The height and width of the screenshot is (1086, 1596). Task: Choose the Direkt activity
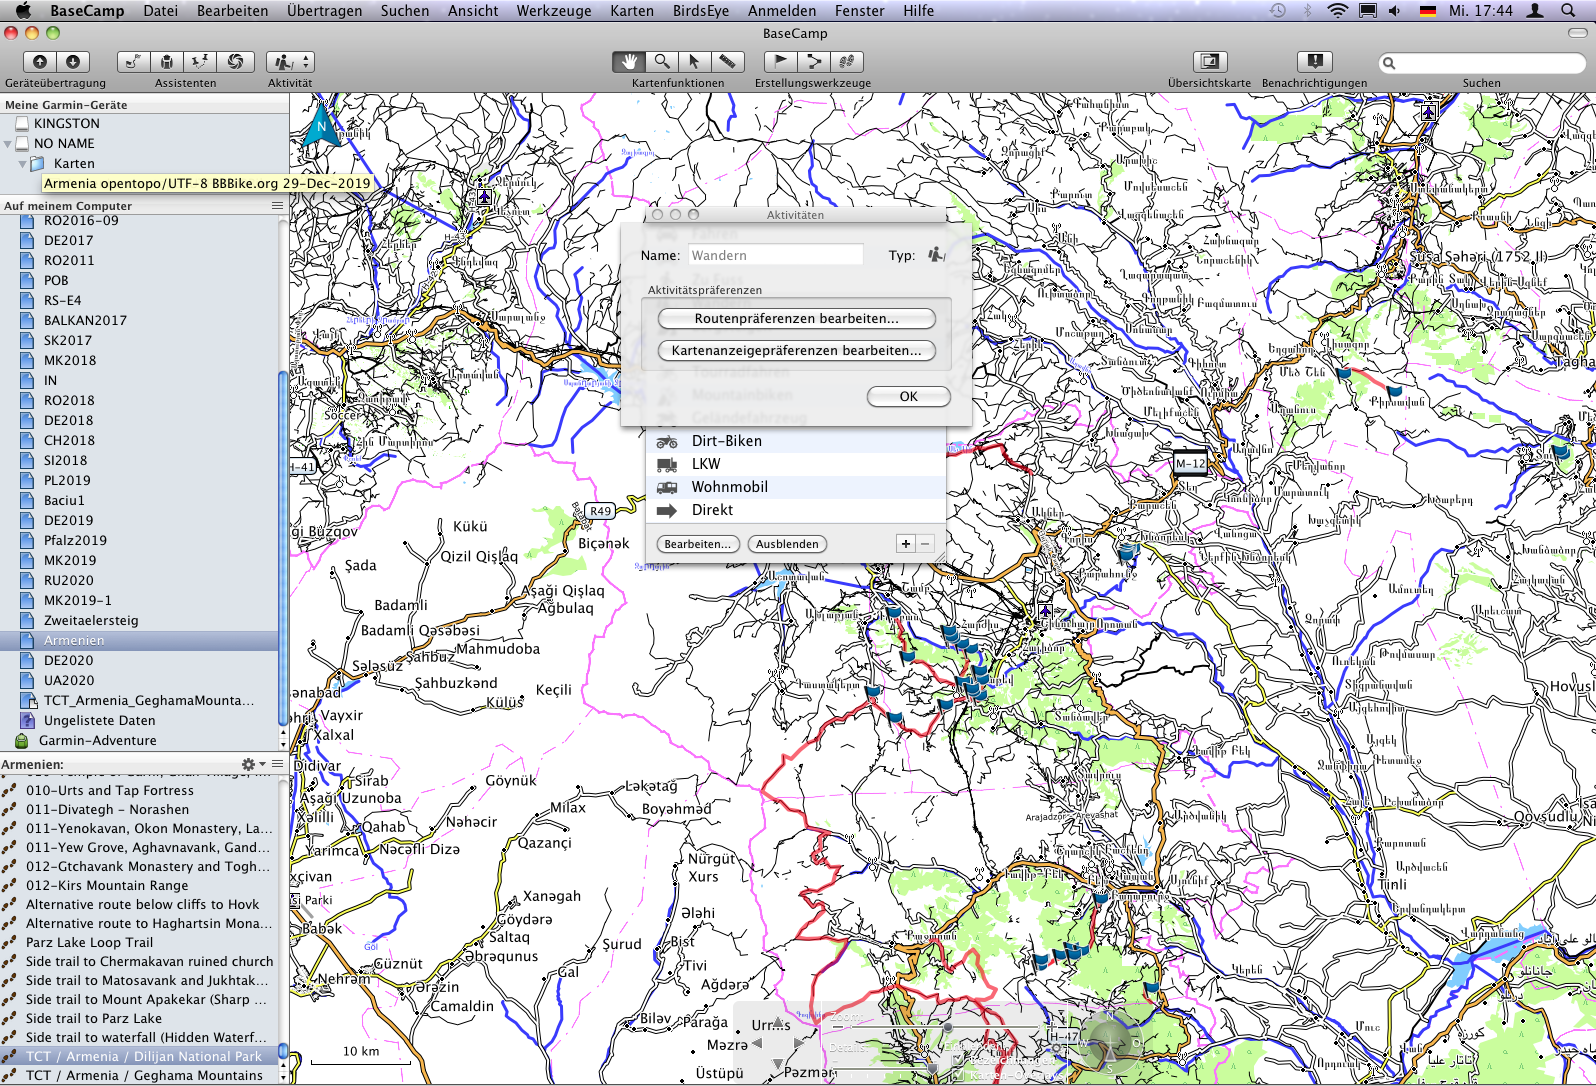click(796, 510)
